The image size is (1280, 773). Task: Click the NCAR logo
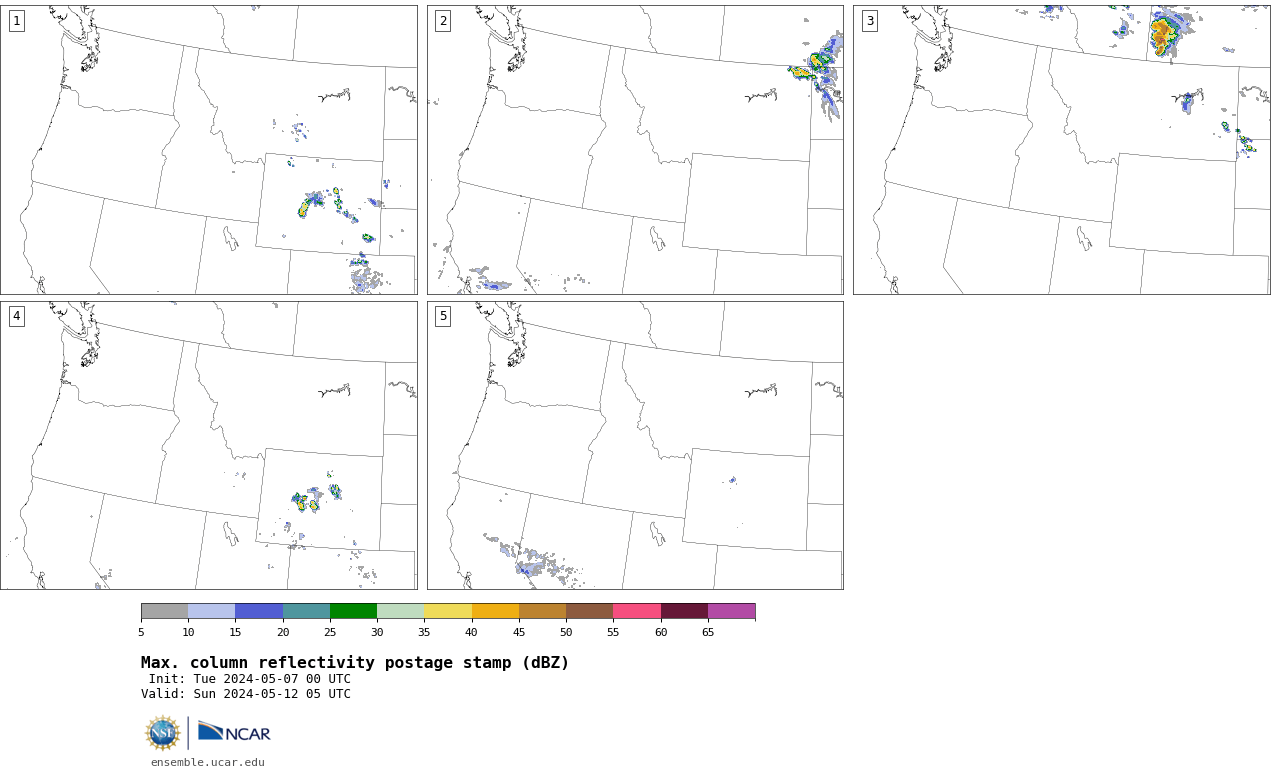pyautogui.click(x=234, y=732)
